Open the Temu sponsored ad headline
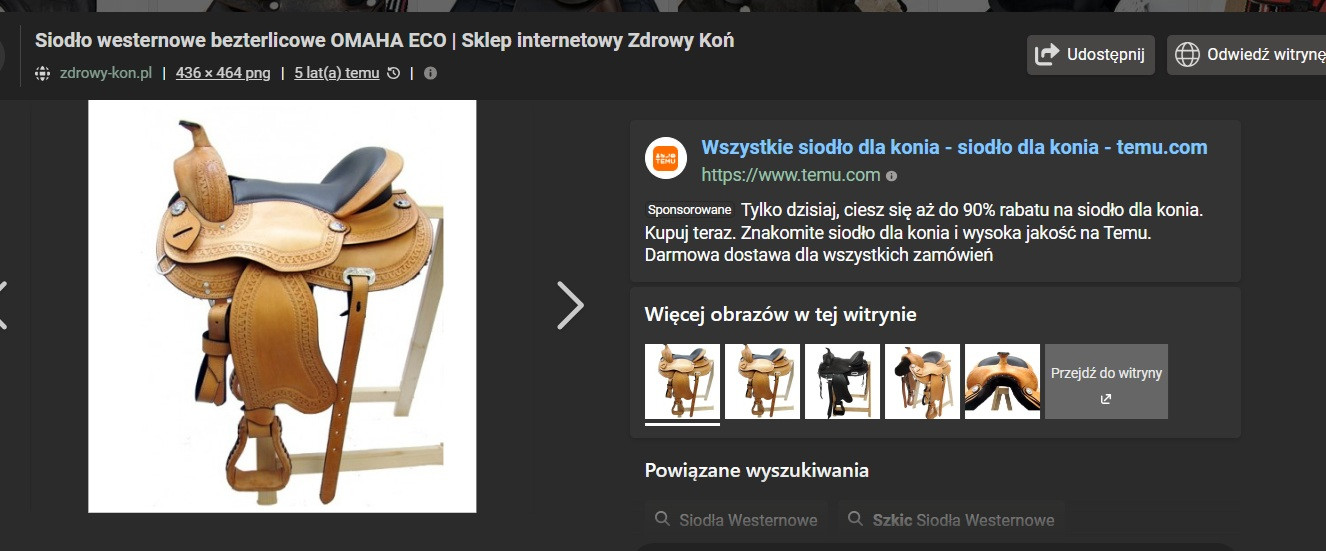This screenshot has width=1326, height=551. click(x=954, y=147)
